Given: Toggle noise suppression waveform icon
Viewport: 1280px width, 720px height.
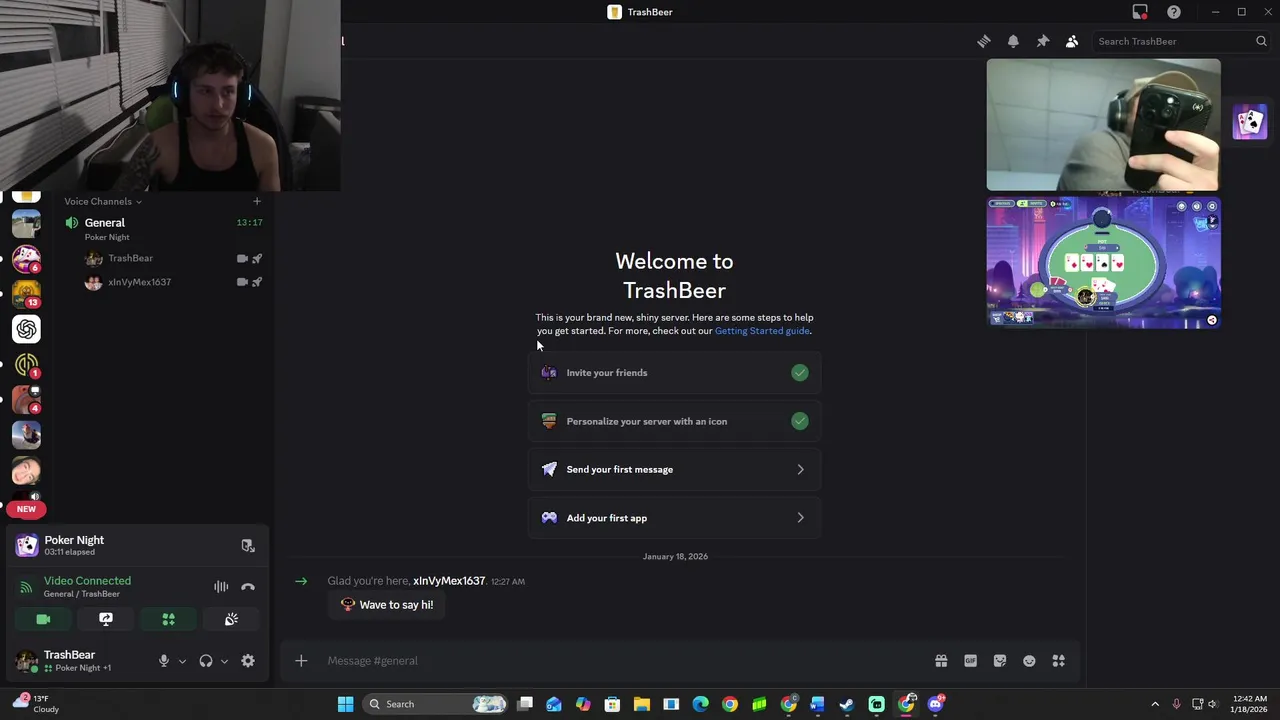Looking at the screenshot, I should [221, 587].
